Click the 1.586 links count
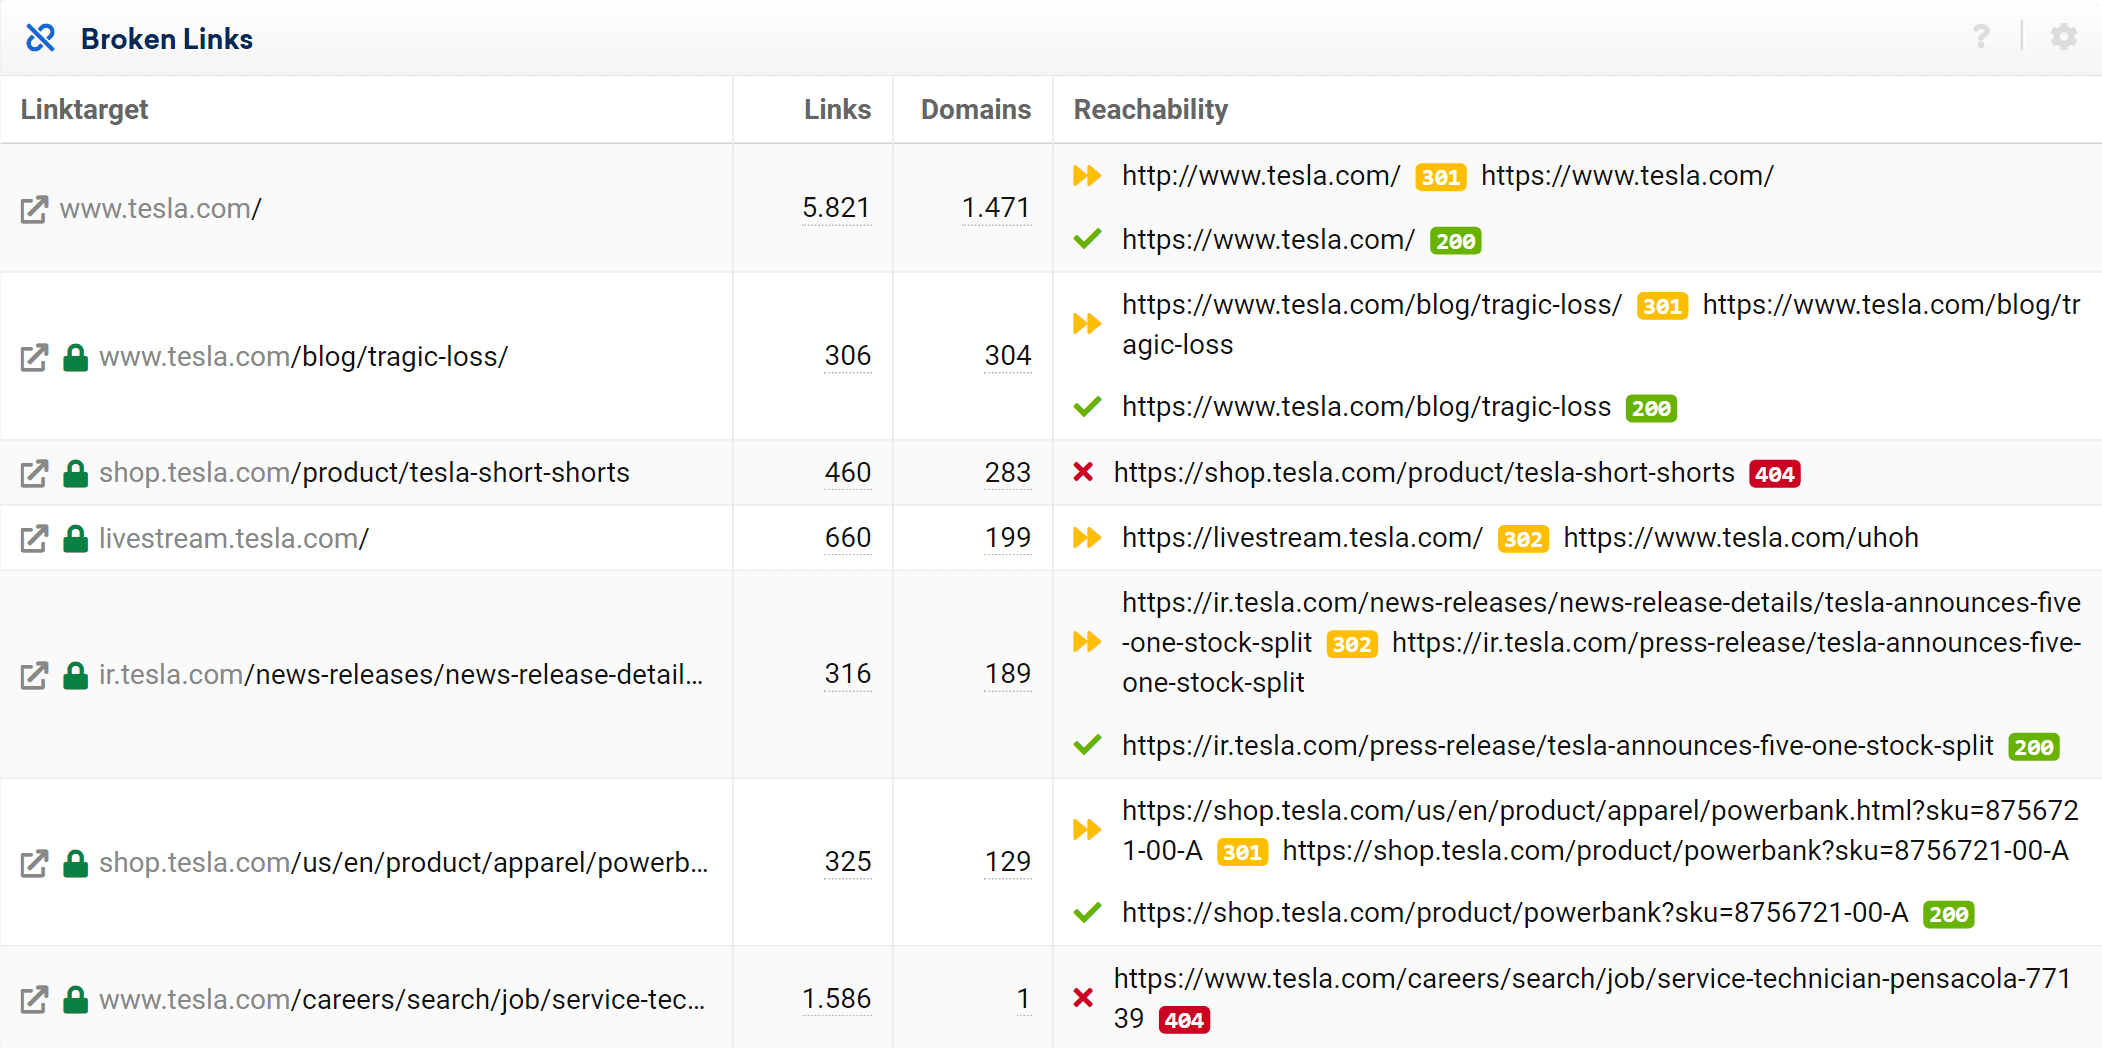This screenshot has width=2102, height=1048. click(x=836, y=999)
